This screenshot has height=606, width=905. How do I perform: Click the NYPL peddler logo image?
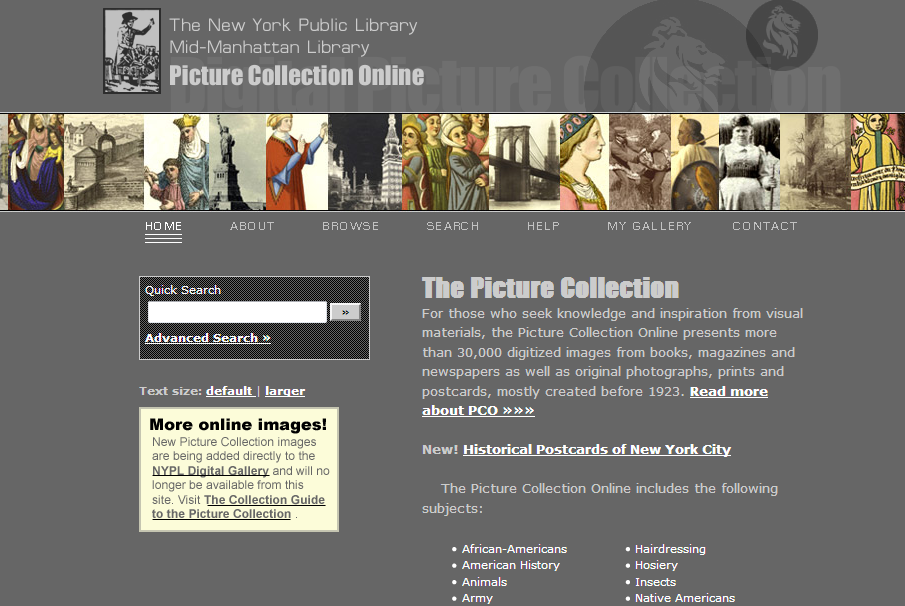tap(132, 51)
